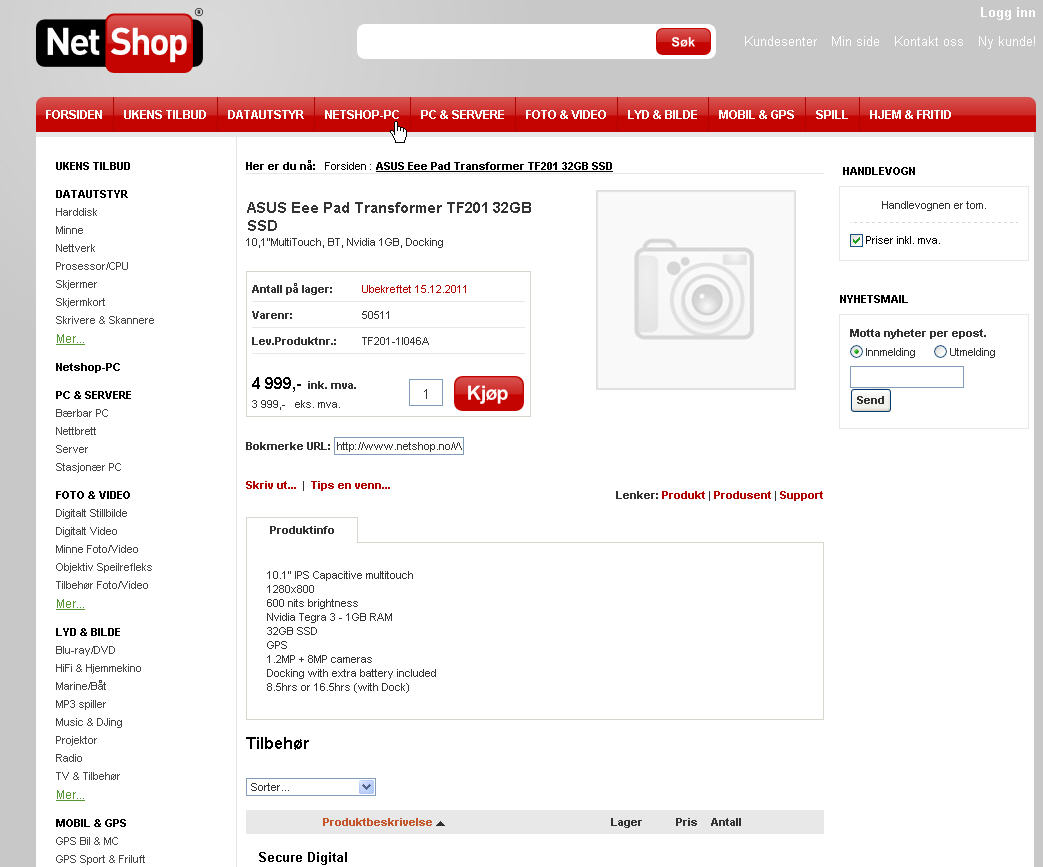Screen dimensions: 1043x867
Task: Sort table by Pris column
Action: tap(686, 822)
